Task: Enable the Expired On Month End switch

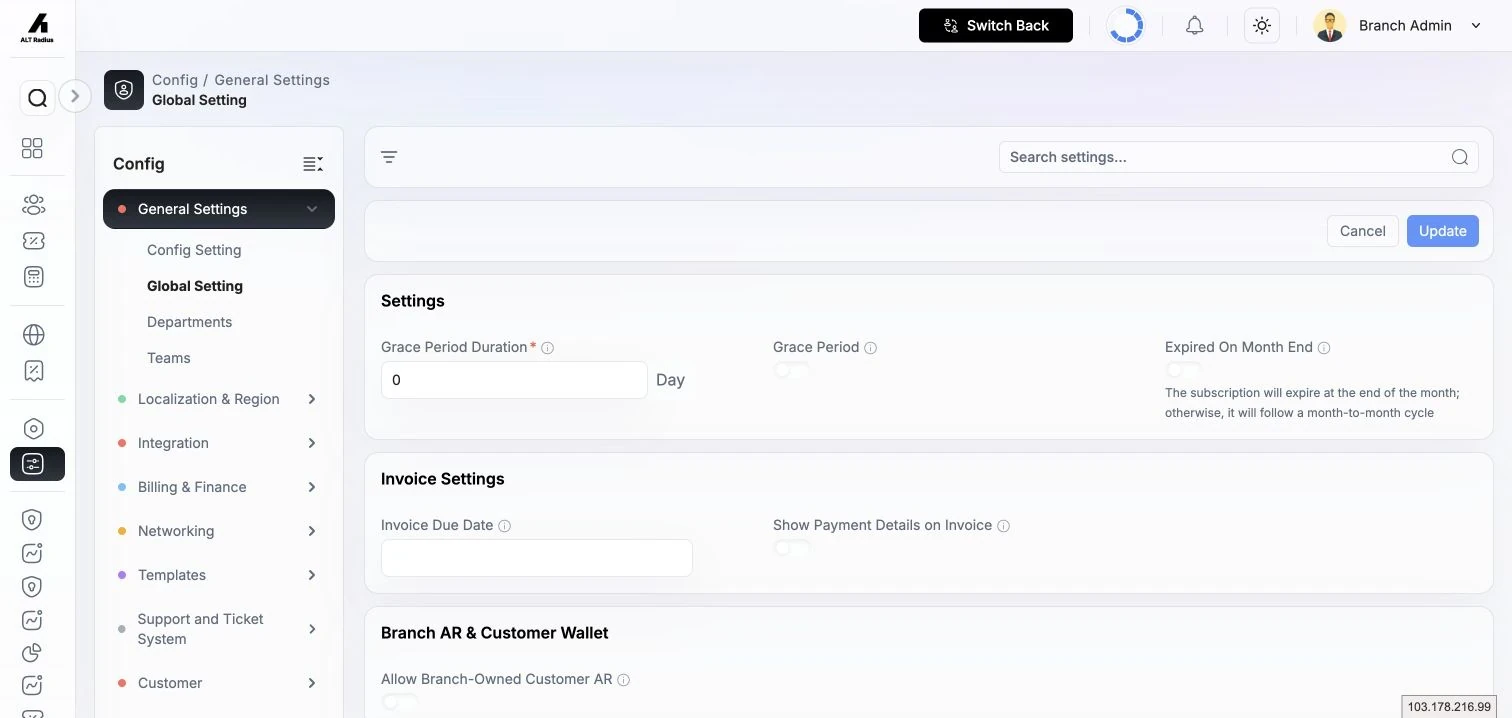Action: (x=1183, y=371)
